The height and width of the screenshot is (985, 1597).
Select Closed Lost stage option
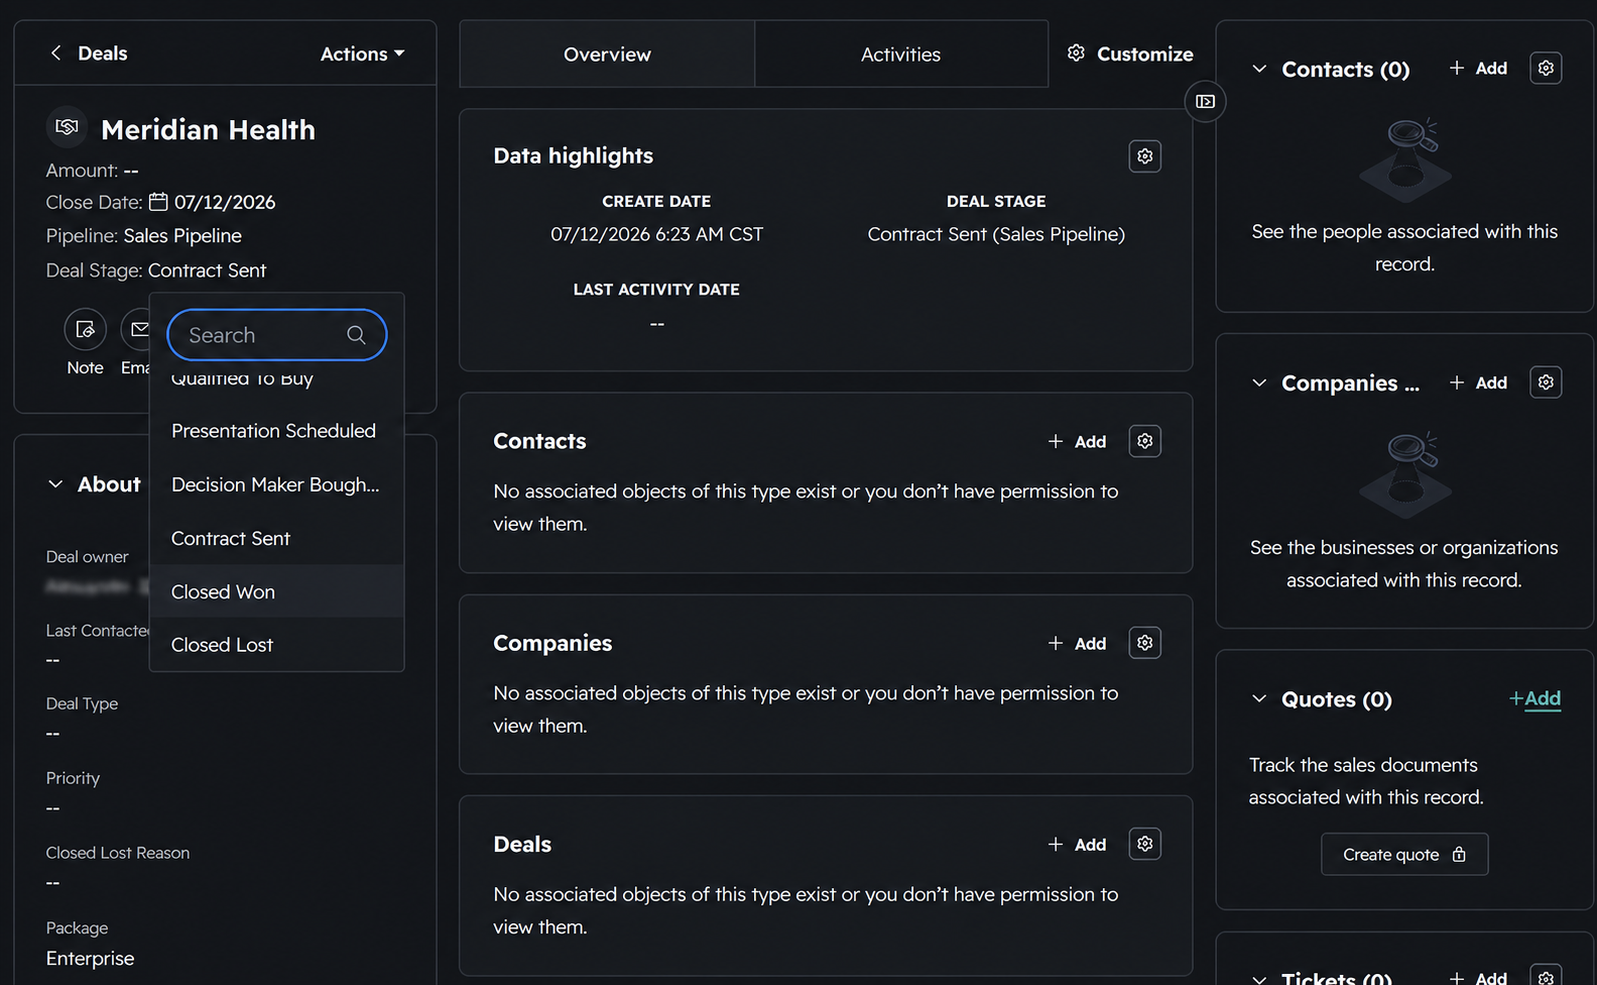[277, 645]
